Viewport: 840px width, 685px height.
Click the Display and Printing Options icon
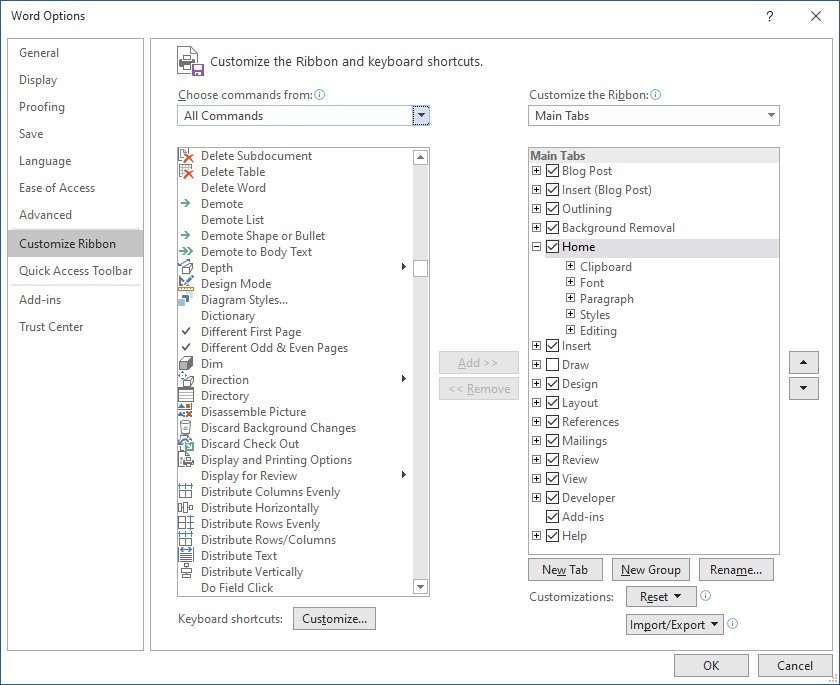pos(185,460)
